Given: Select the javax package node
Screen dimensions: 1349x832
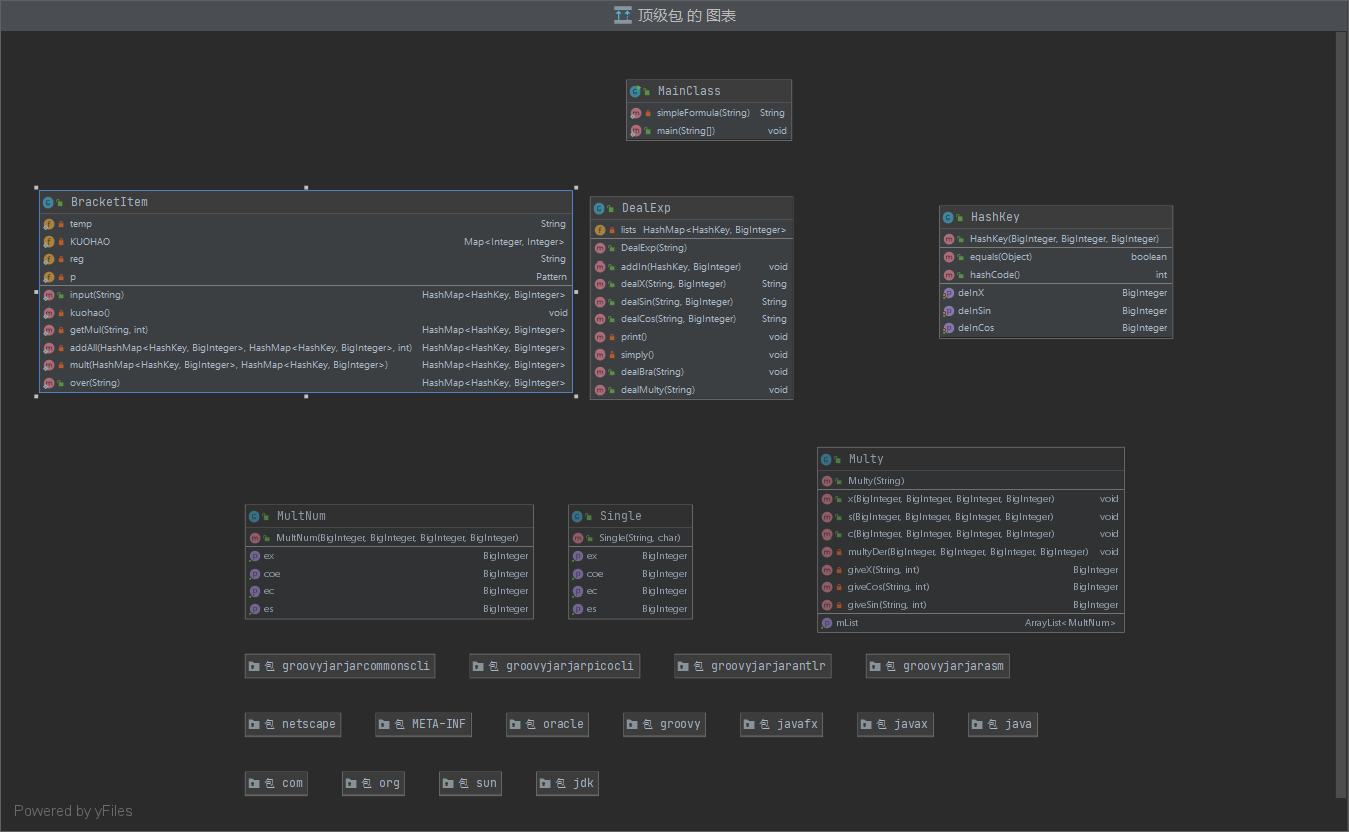Looking at the screenshot, I should click(896, 724).
